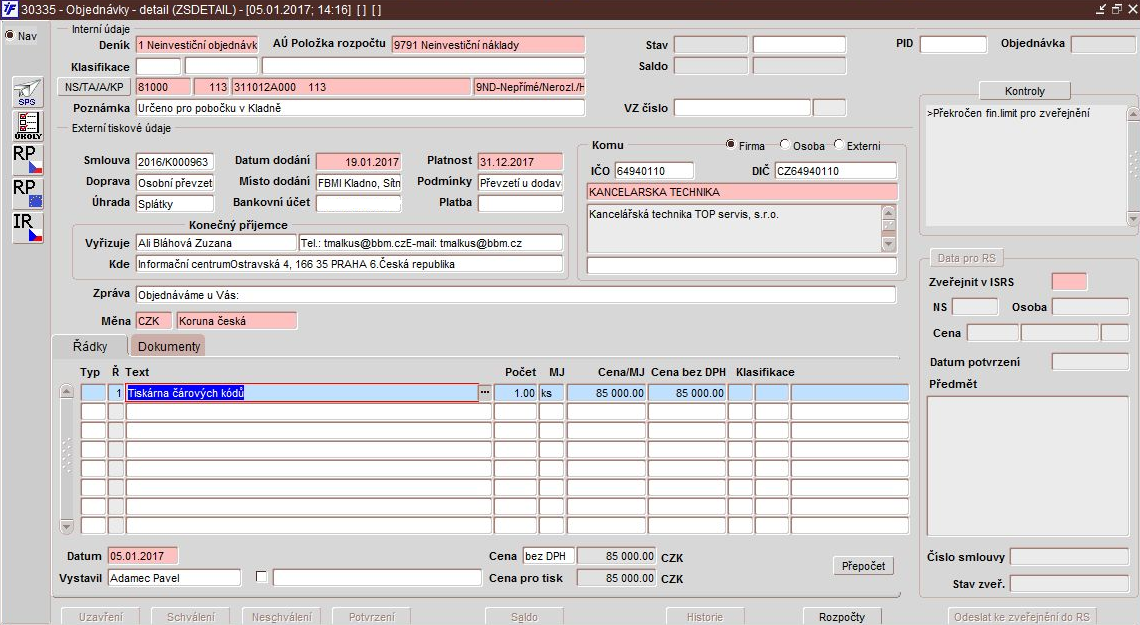Click the IR icon with Czech flag
This screenshot has width=1140, height=625.
(28, 227)
